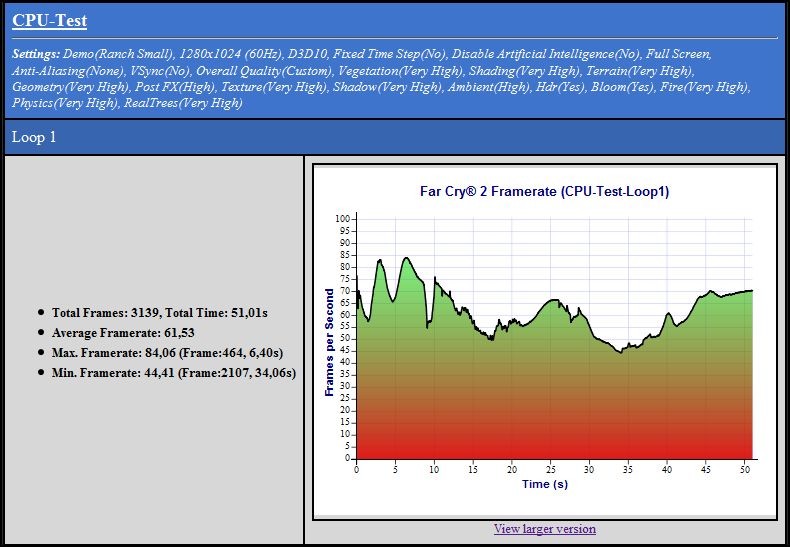Select the 'Loop 1' section header
Image resolution: width=790 pixels, height=547 pixels.
(395, 137)
